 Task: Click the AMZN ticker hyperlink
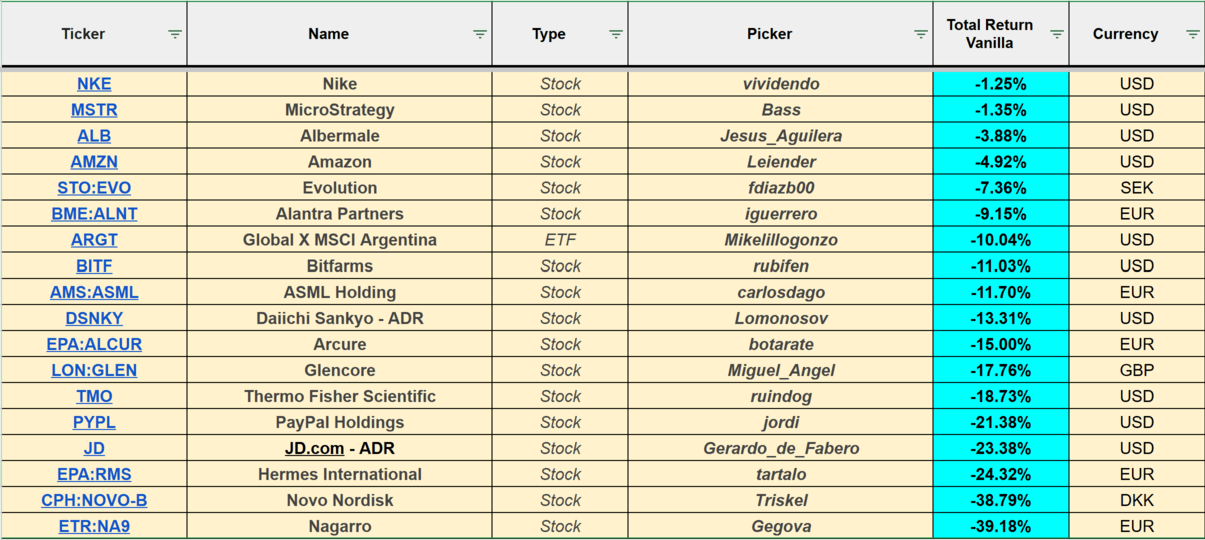tap(94, 162)
